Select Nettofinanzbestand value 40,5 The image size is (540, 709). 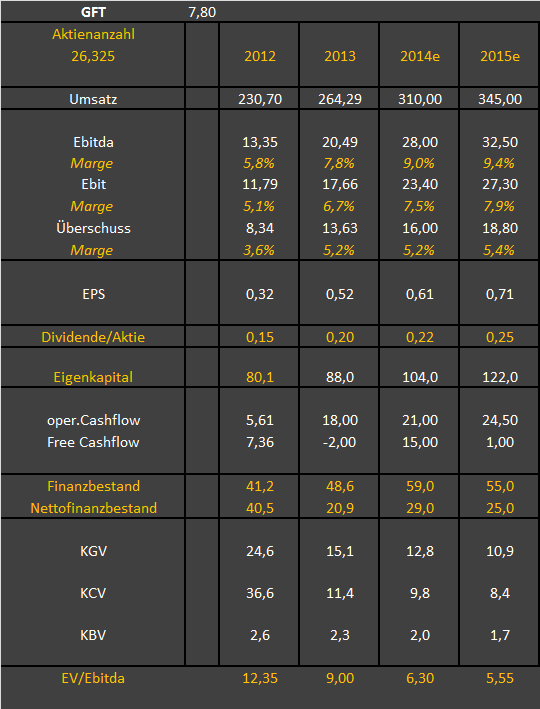click(x=260, y=508)
